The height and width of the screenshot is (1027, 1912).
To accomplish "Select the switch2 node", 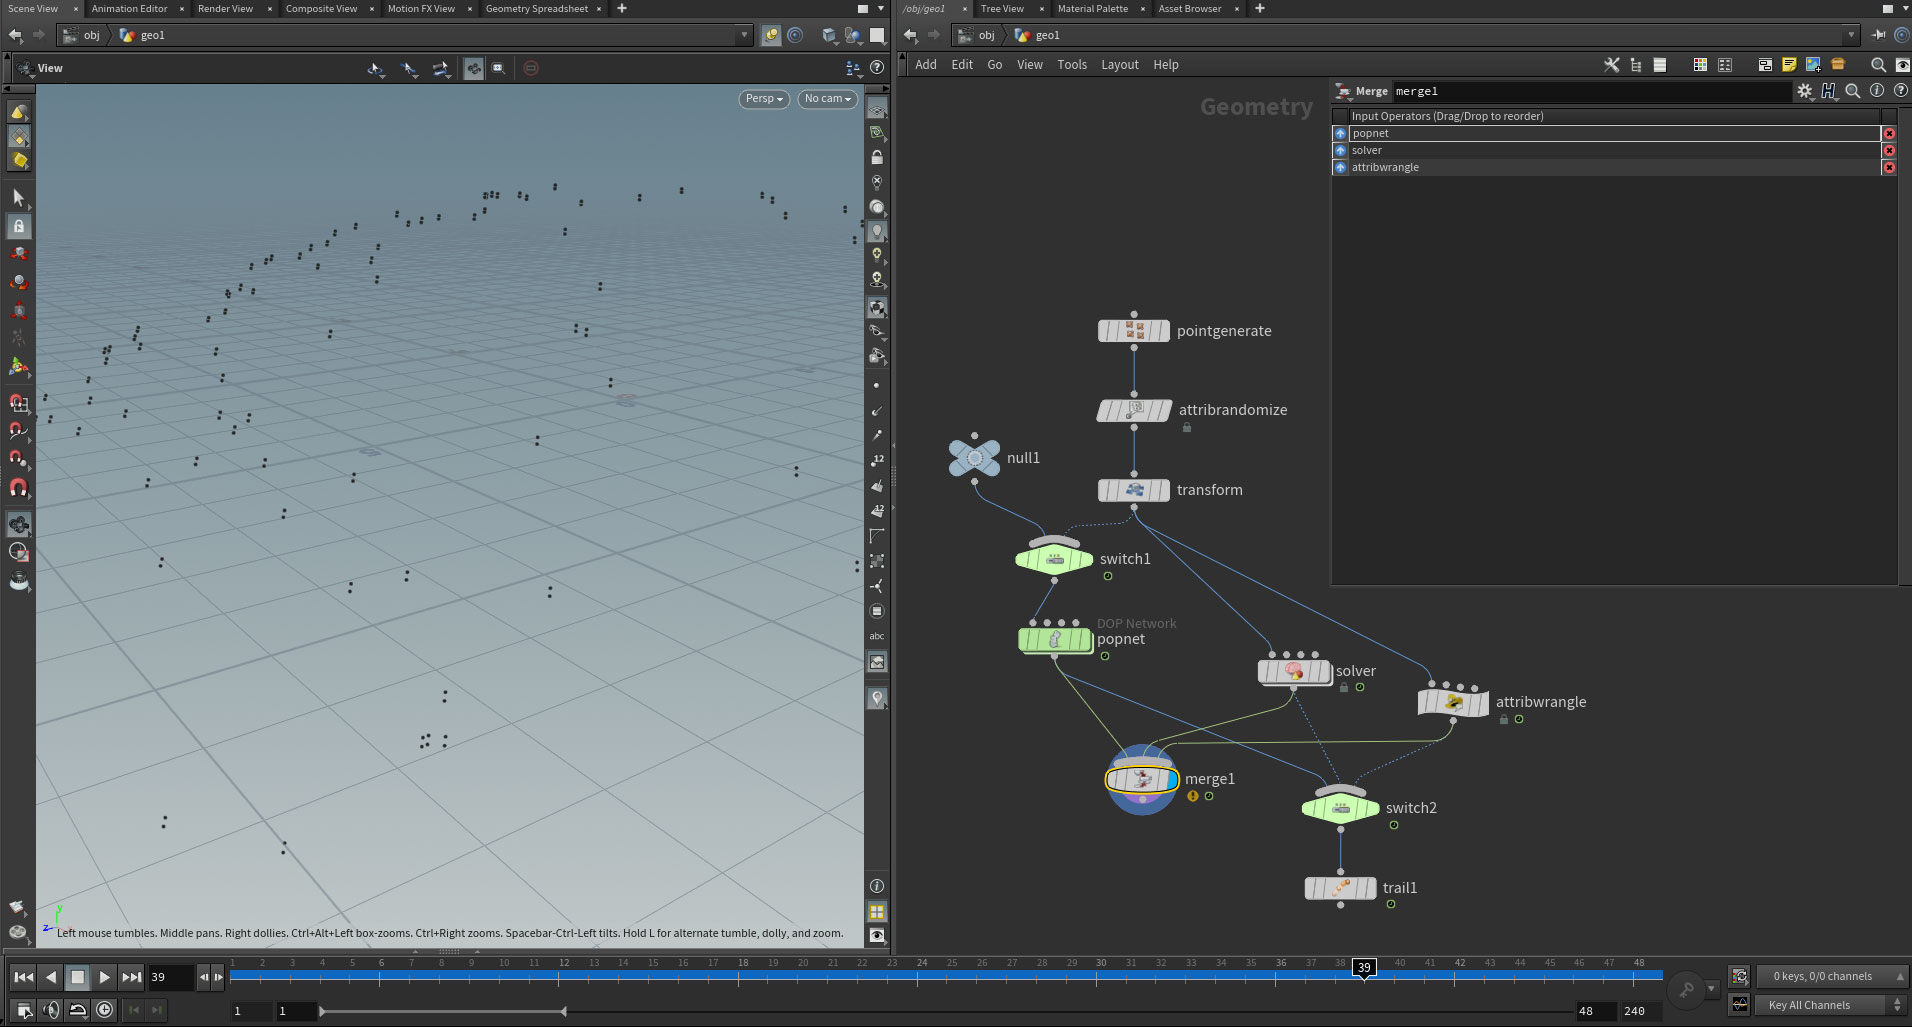I will [x=1340, y=808].
